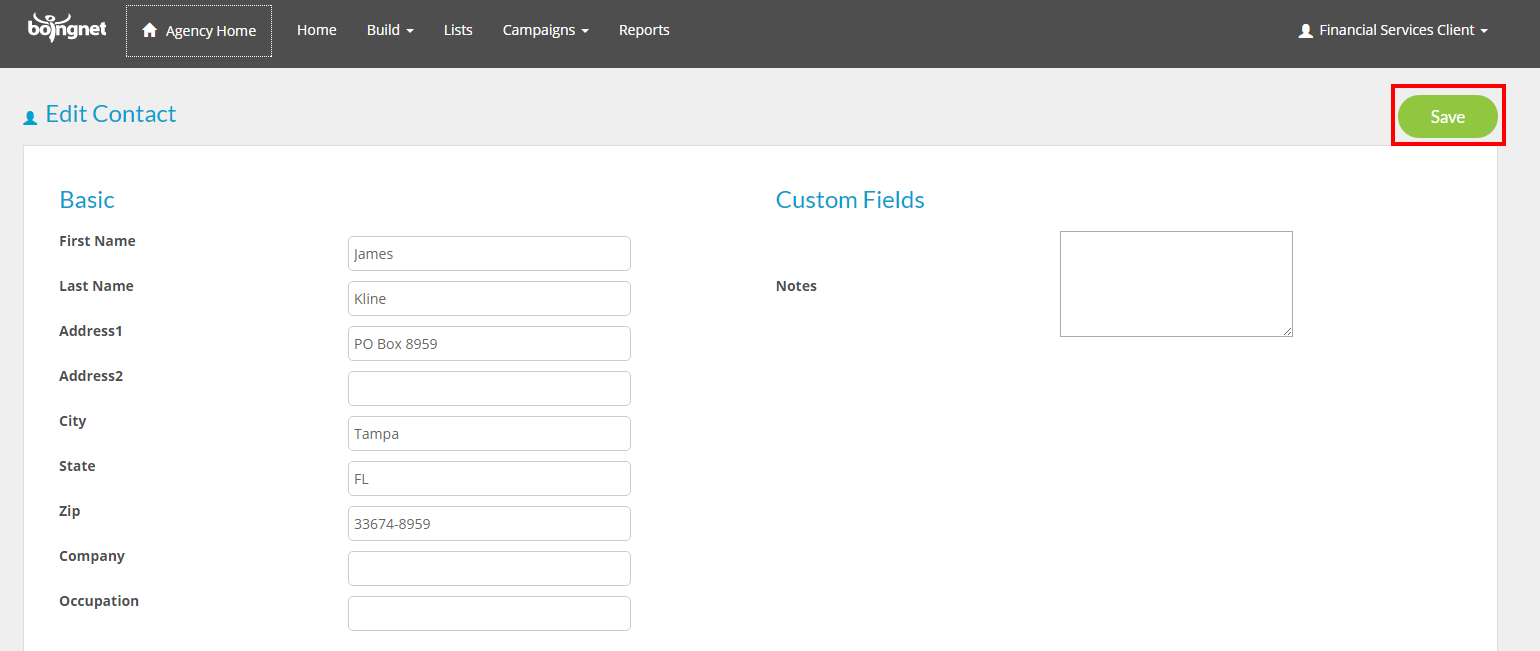
Task: Click inside the Notes text area
Action: point(1176,284)
